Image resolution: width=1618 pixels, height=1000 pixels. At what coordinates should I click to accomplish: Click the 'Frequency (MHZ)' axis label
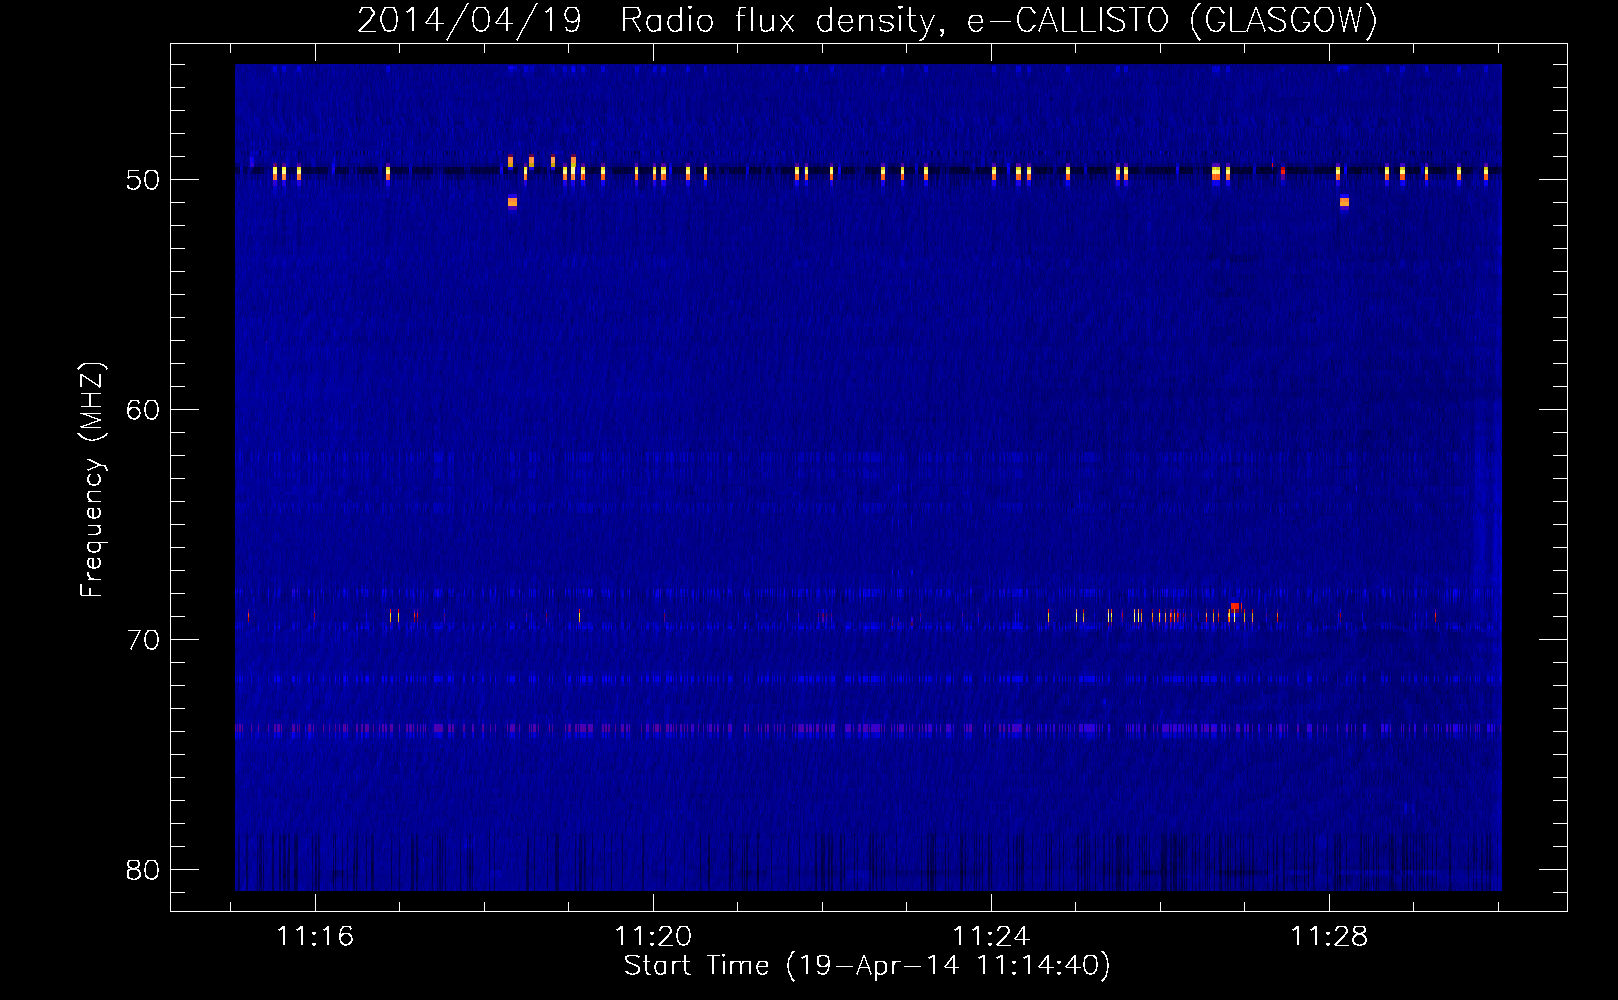[91, 480]
